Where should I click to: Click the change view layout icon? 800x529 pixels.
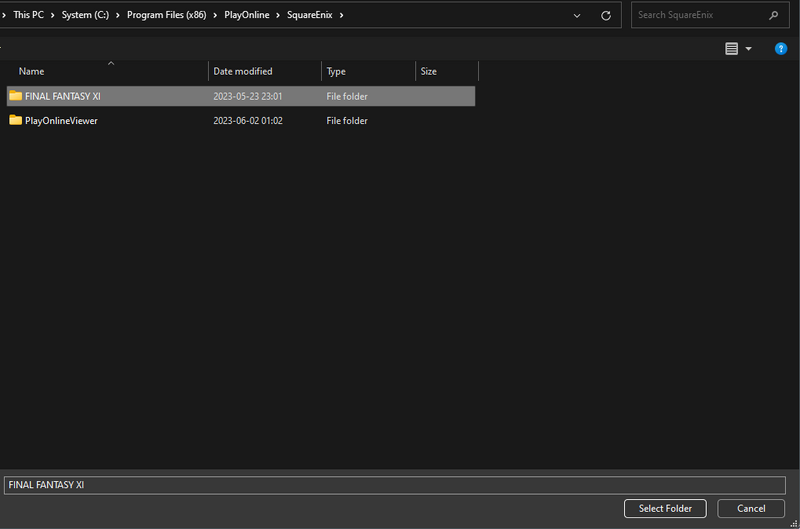(731, 49)
